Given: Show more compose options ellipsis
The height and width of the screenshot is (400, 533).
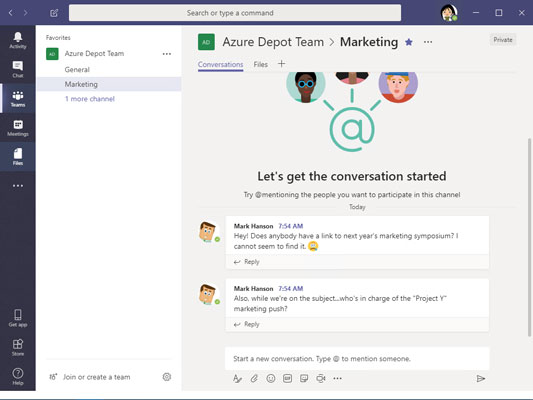Looking at the screenshot, I should coord(337,378).
